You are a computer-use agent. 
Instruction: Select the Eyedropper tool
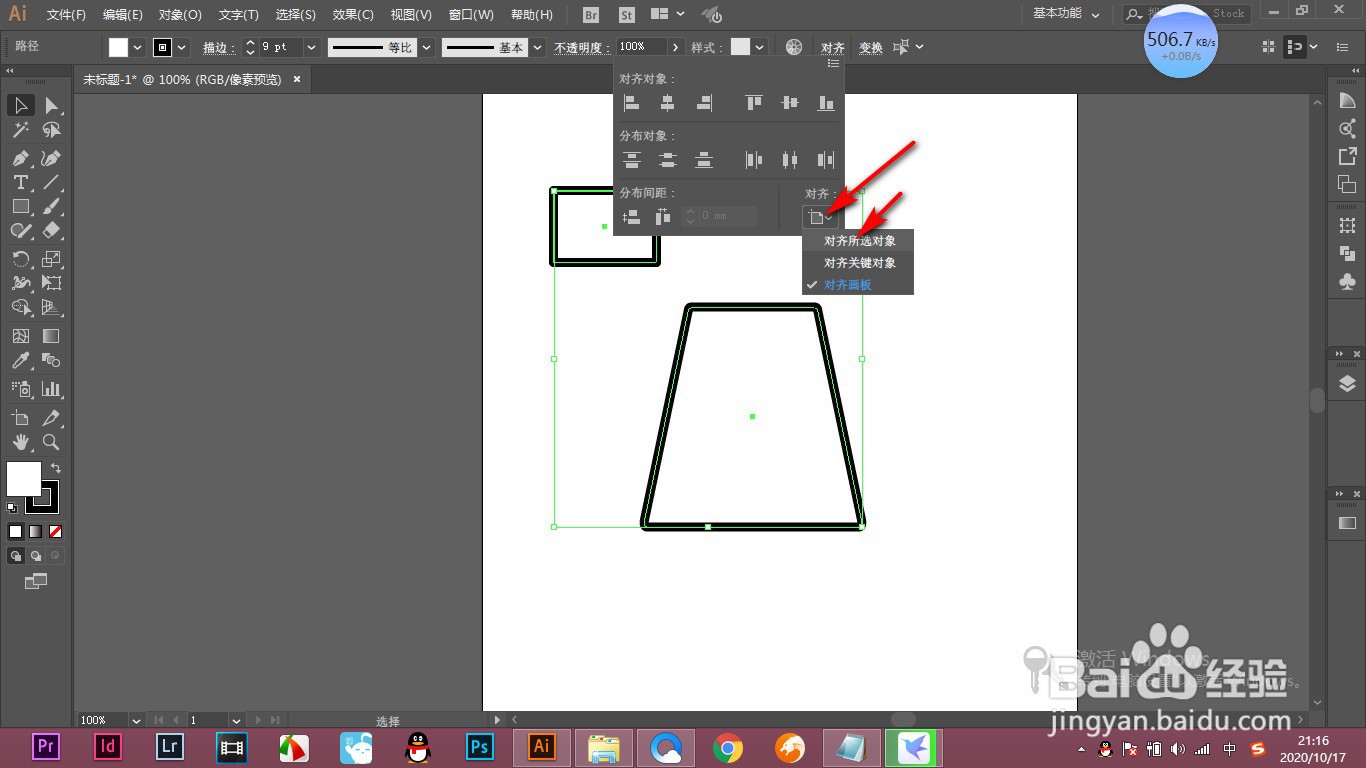pos(21,360)
